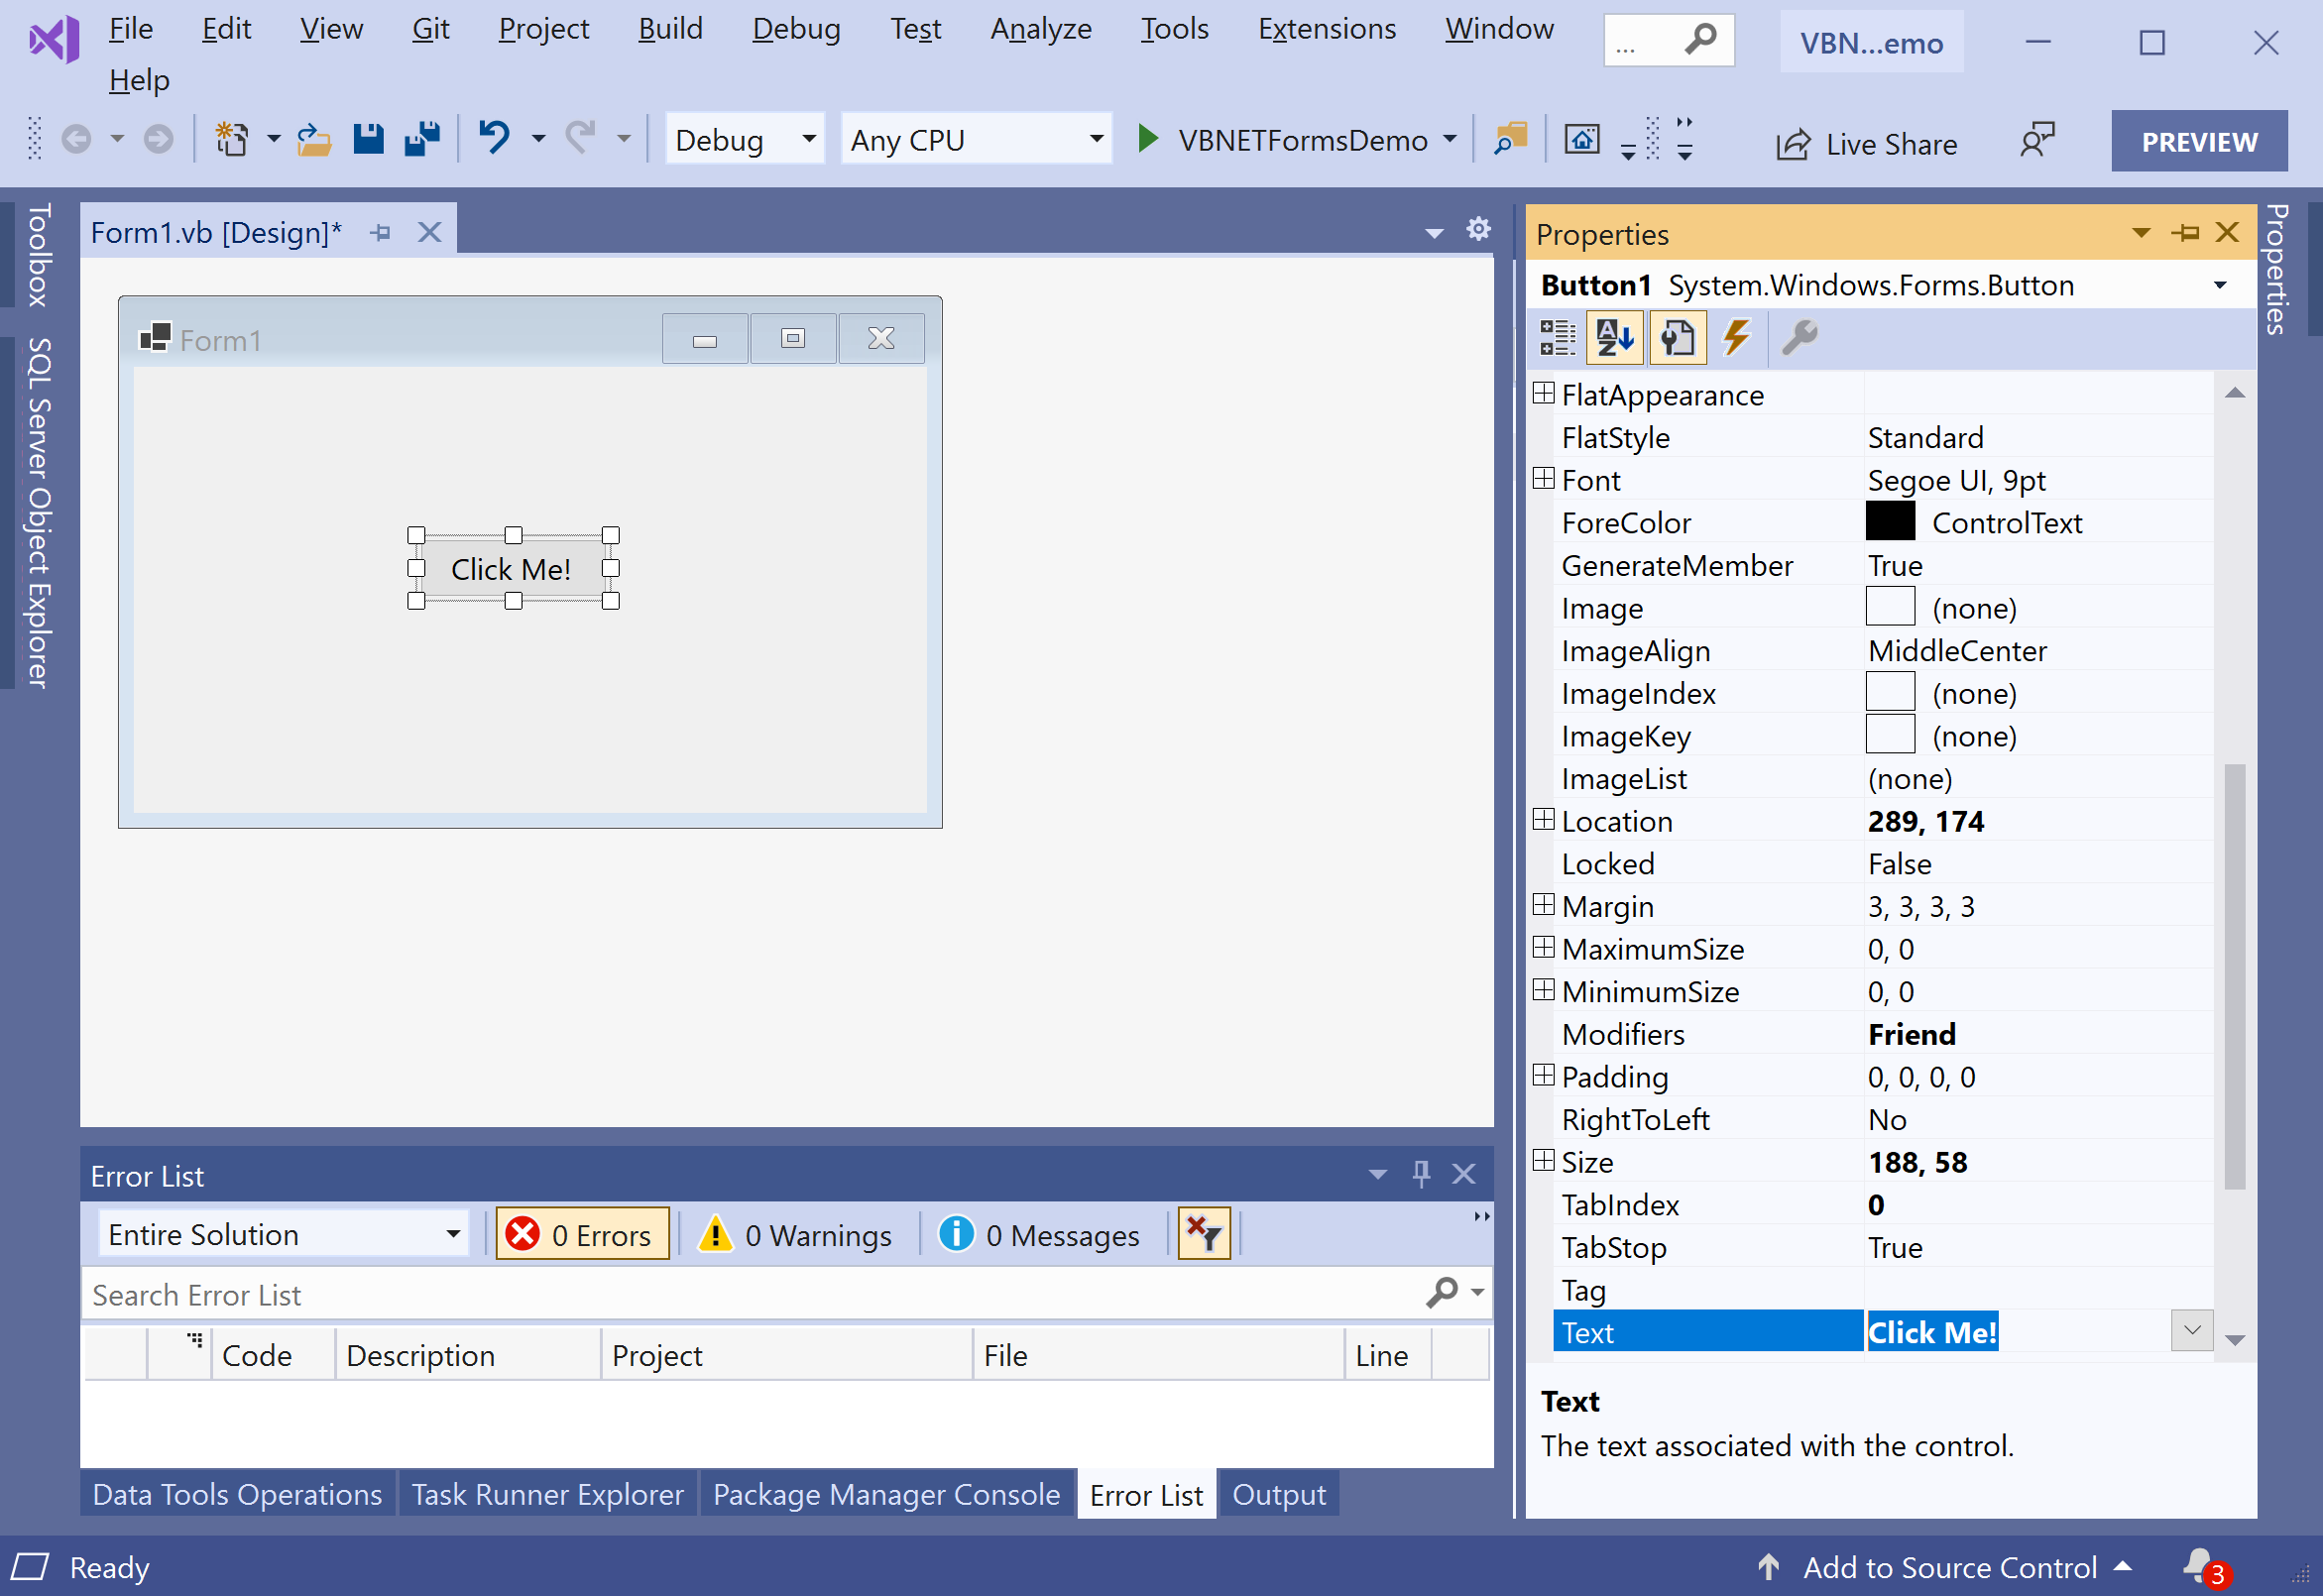Show Events via lightning bolt icon

[x=1736, y=338]
